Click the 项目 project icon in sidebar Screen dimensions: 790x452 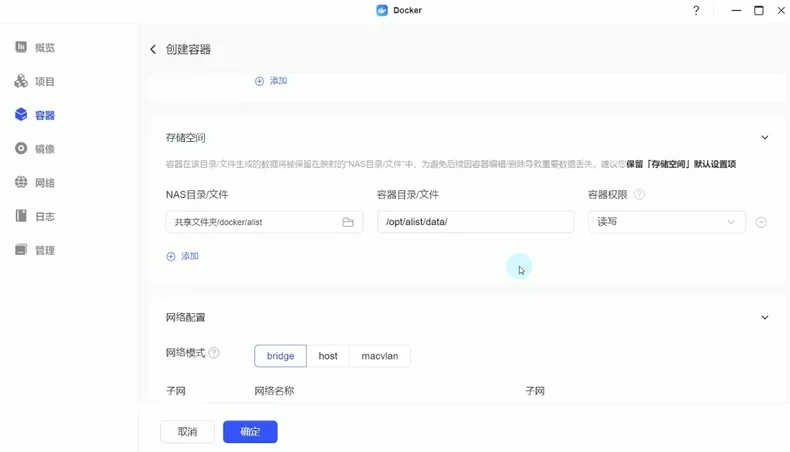[21, 81]
